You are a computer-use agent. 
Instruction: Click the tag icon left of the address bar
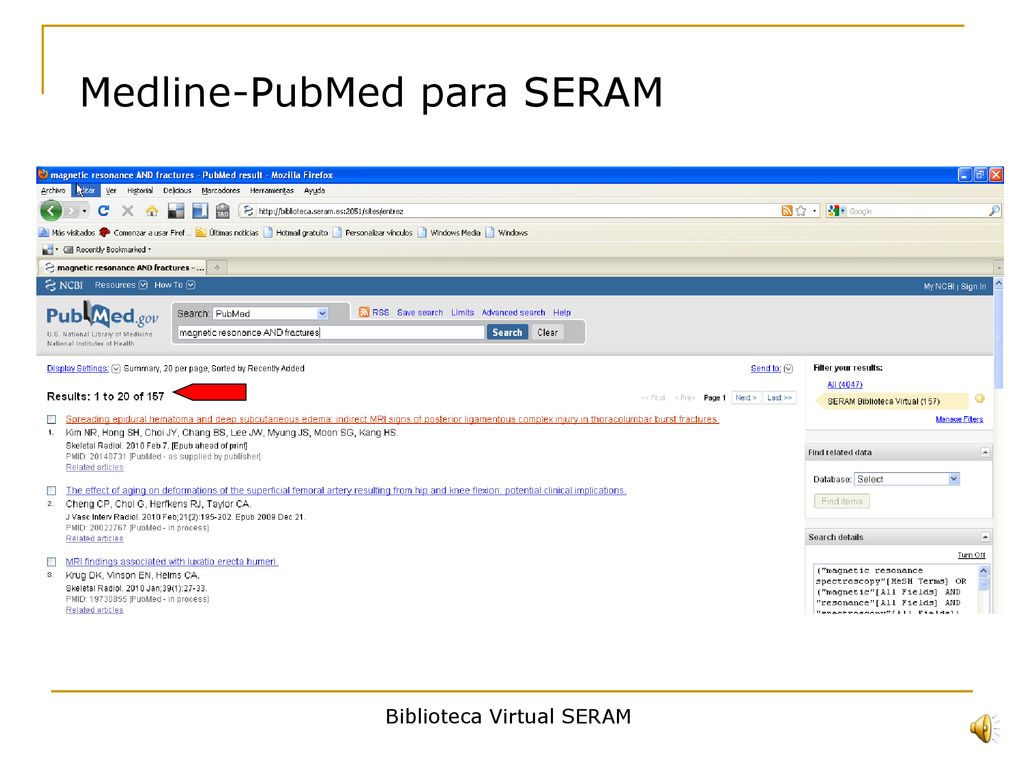(x=223, y=211)
